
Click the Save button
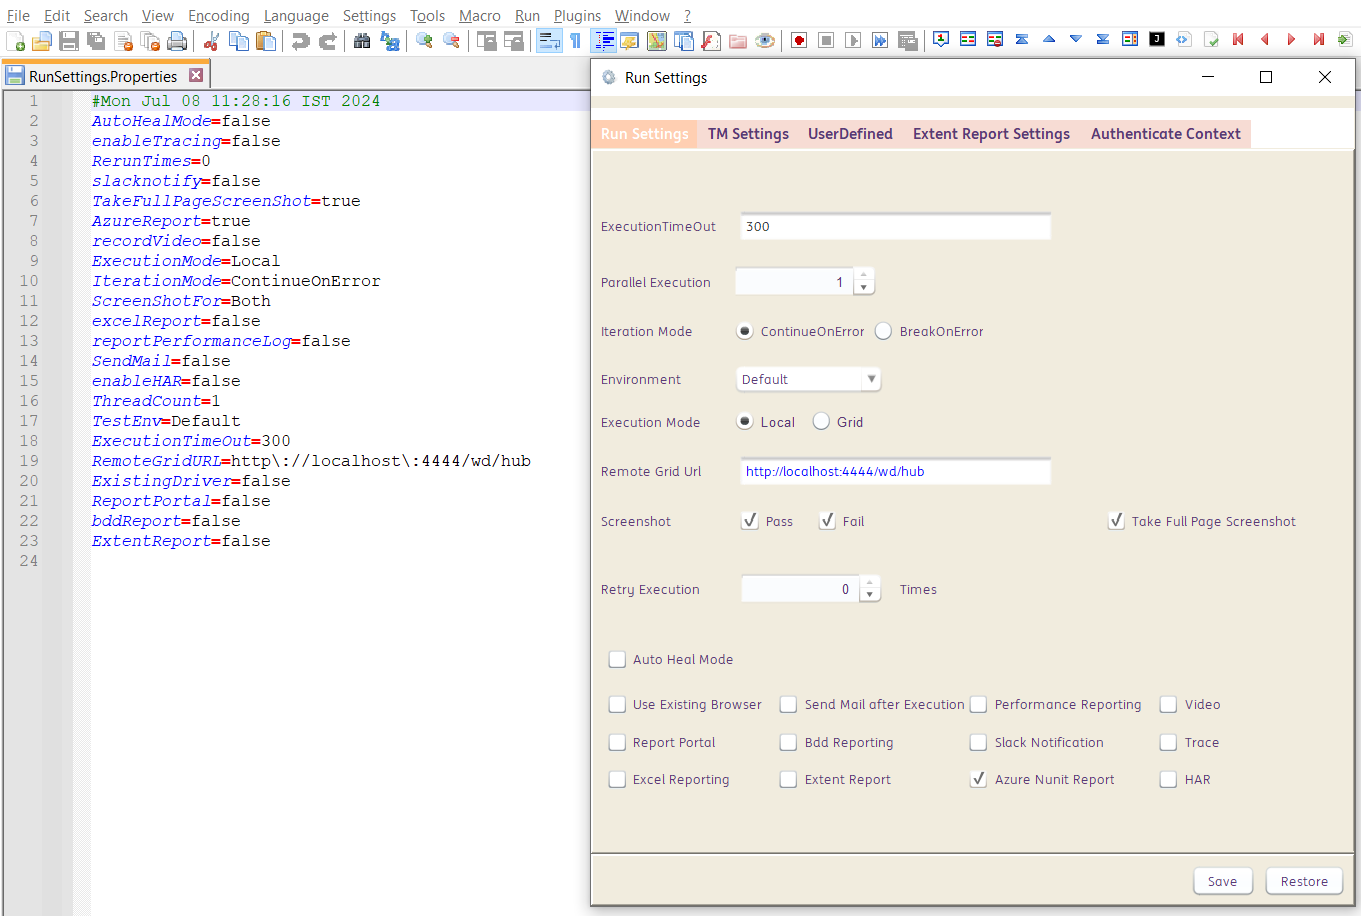tap(1222, 881)
